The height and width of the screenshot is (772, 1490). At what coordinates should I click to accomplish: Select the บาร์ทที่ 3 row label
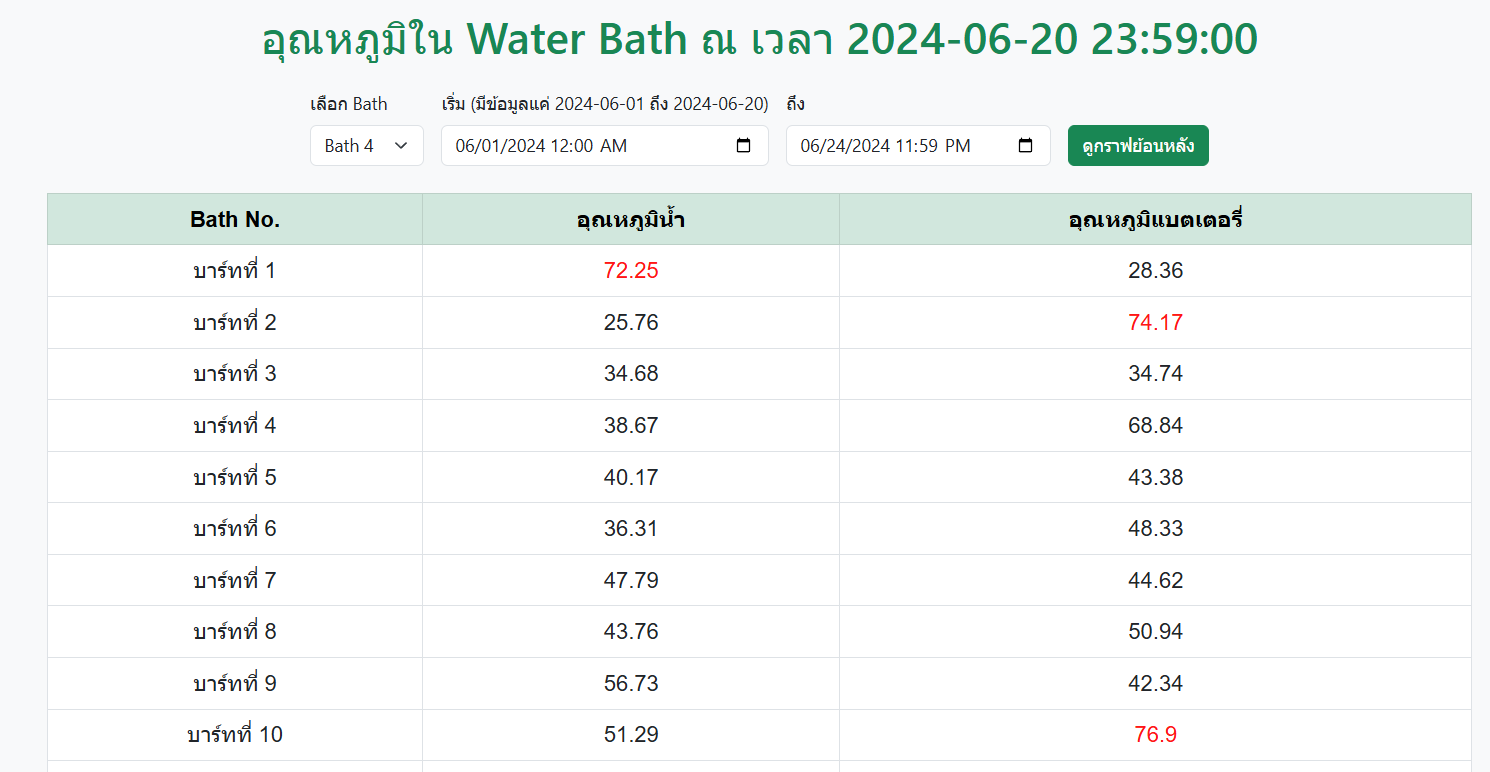coord(235,374)
